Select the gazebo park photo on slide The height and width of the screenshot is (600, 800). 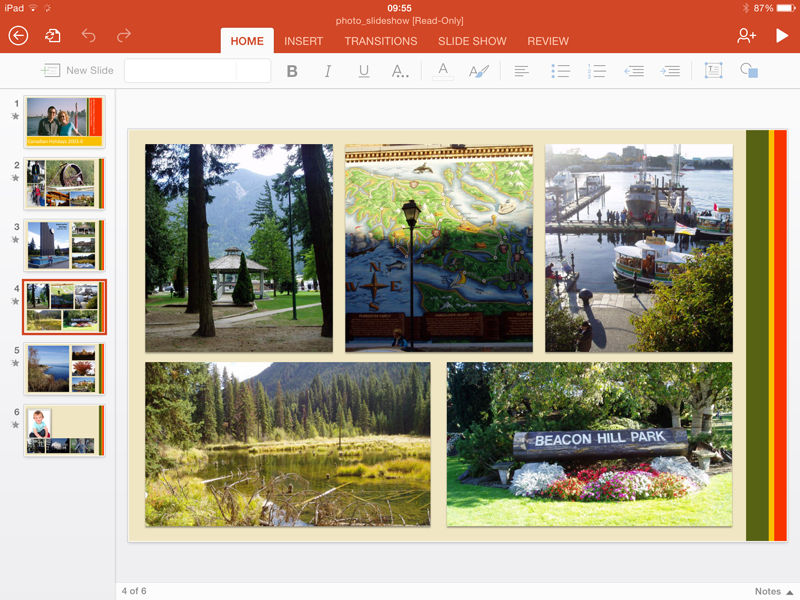[x=239, y=248]
